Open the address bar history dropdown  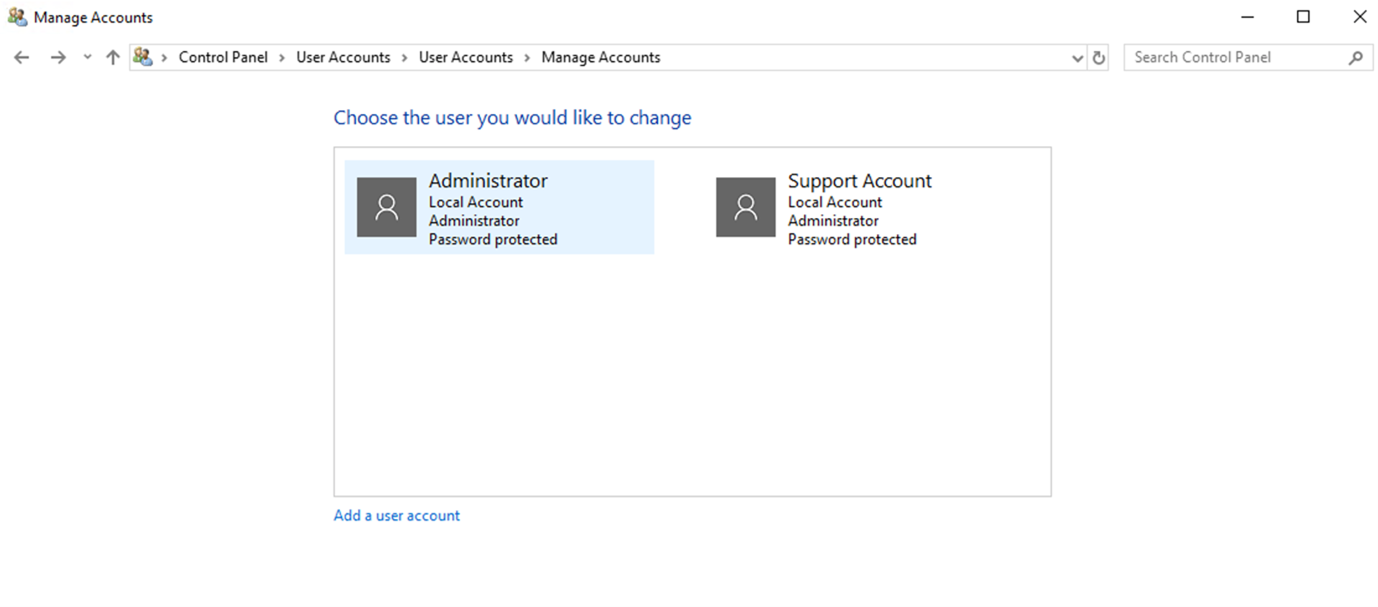[x=1077, y=57]
